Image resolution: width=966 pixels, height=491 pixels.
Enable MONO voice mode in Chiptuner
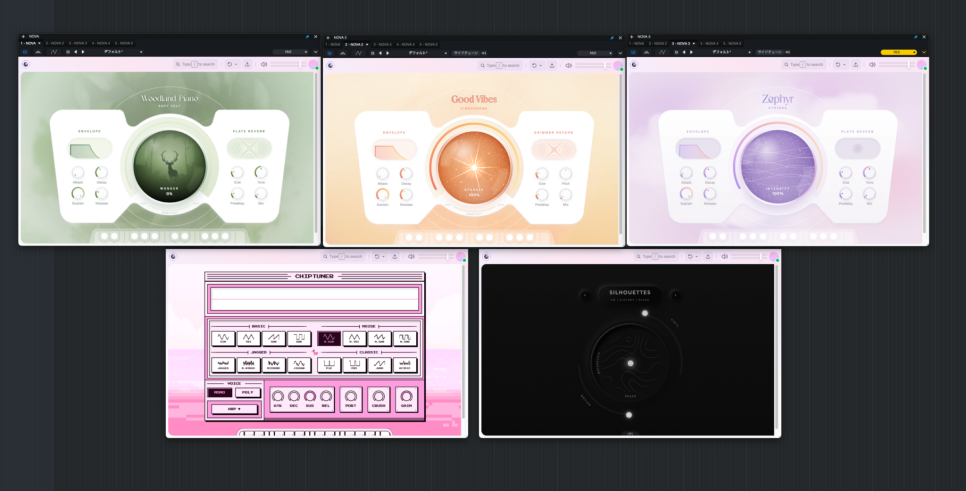[x=220, y=392]
